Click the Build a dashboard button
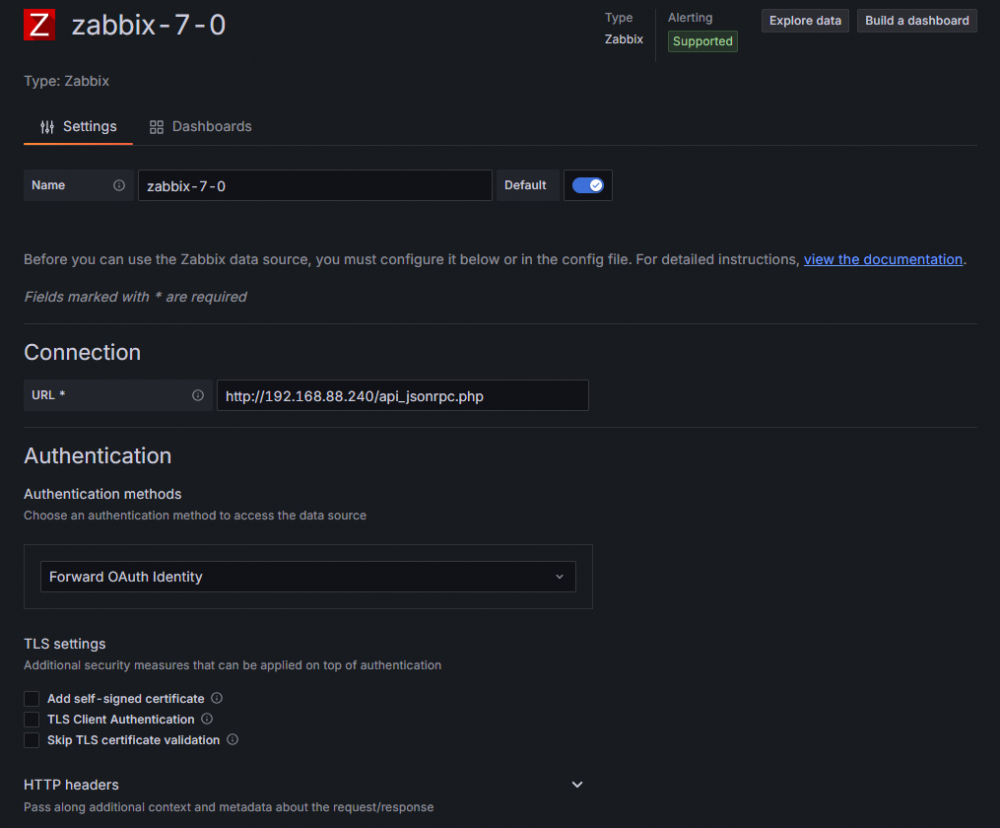The height and width of the screenshot is (828, 1000). pyautogui.click(x=917, y=20)
